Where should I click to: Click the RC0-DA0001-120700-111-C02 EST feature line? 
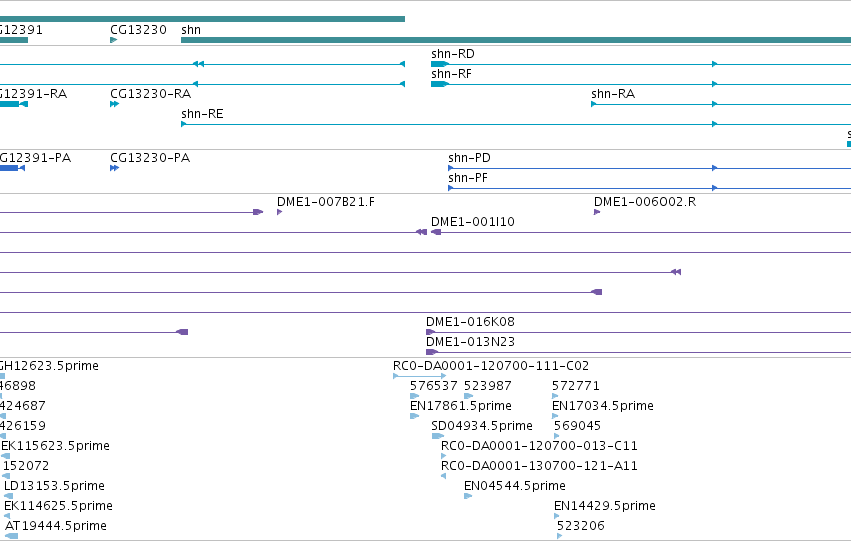coord(420,376)
